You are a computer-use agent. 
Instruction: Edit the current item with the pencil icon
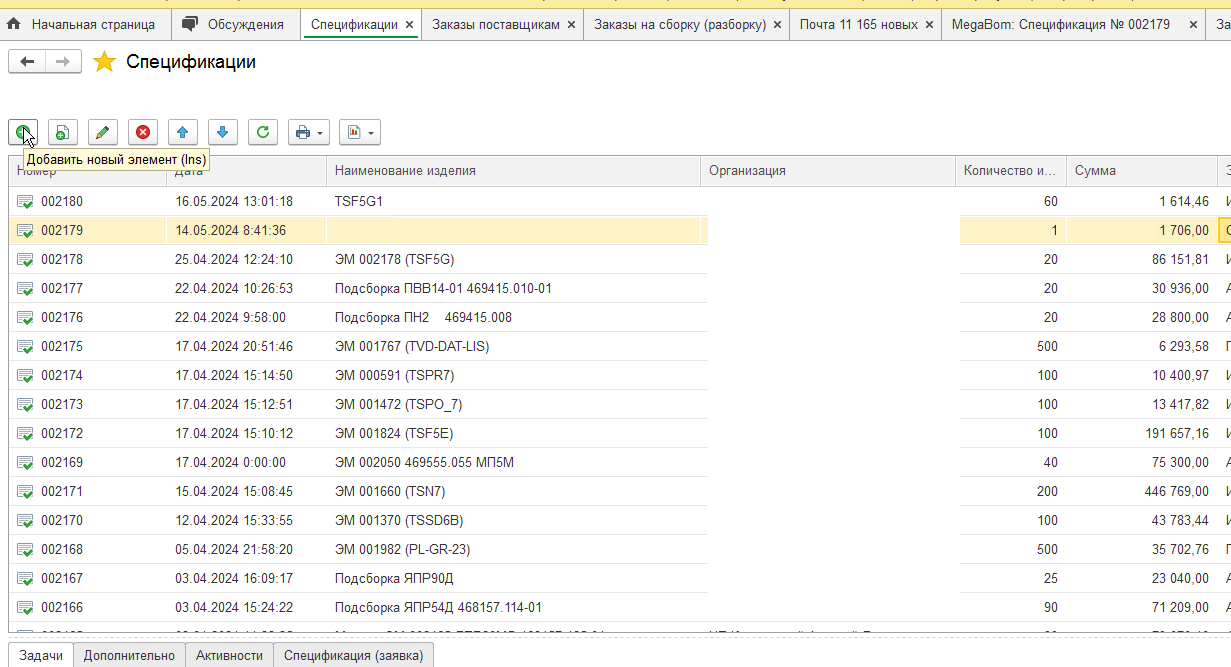(x=102, y=132)
